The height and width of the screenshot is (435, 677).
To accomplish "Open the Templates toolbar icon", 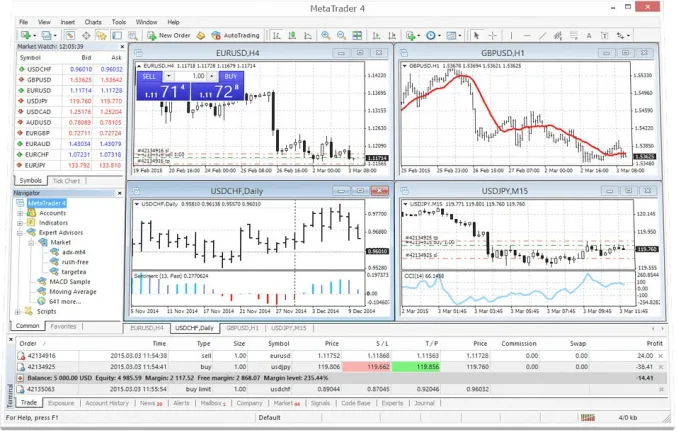I will click(451, 35).
